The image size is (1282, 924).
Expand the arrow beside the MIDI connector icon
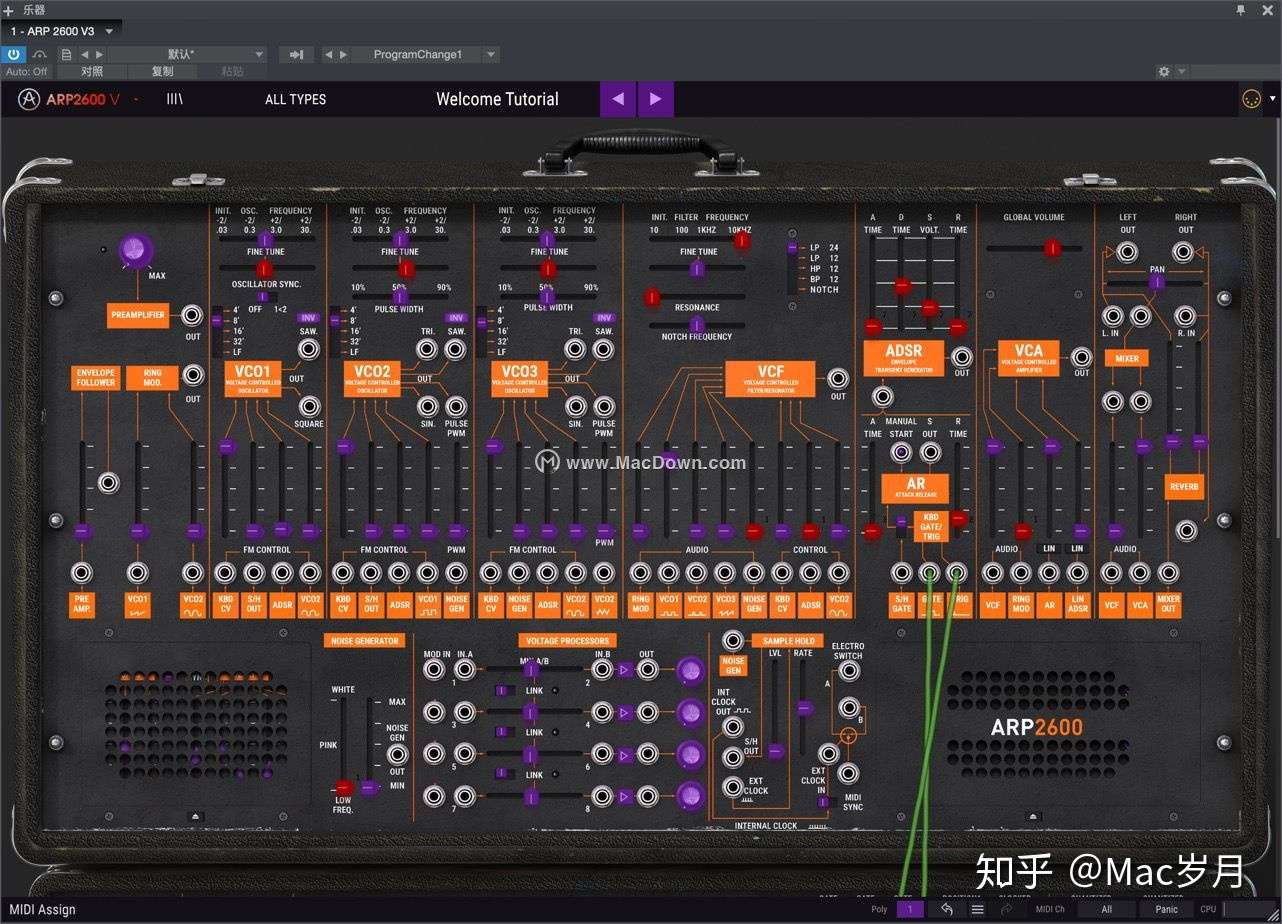coord(1272,99)
